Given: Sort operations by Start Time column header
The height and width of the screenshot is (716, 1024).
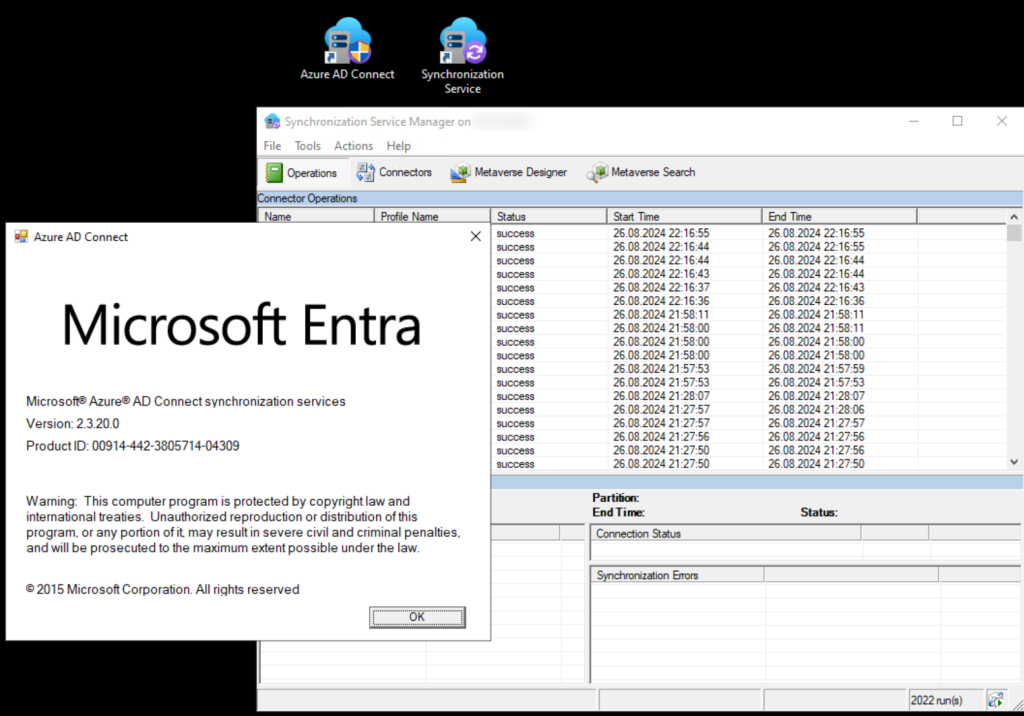Looking at the screenshot, I should pyautogui.click(x=684, y=216).
